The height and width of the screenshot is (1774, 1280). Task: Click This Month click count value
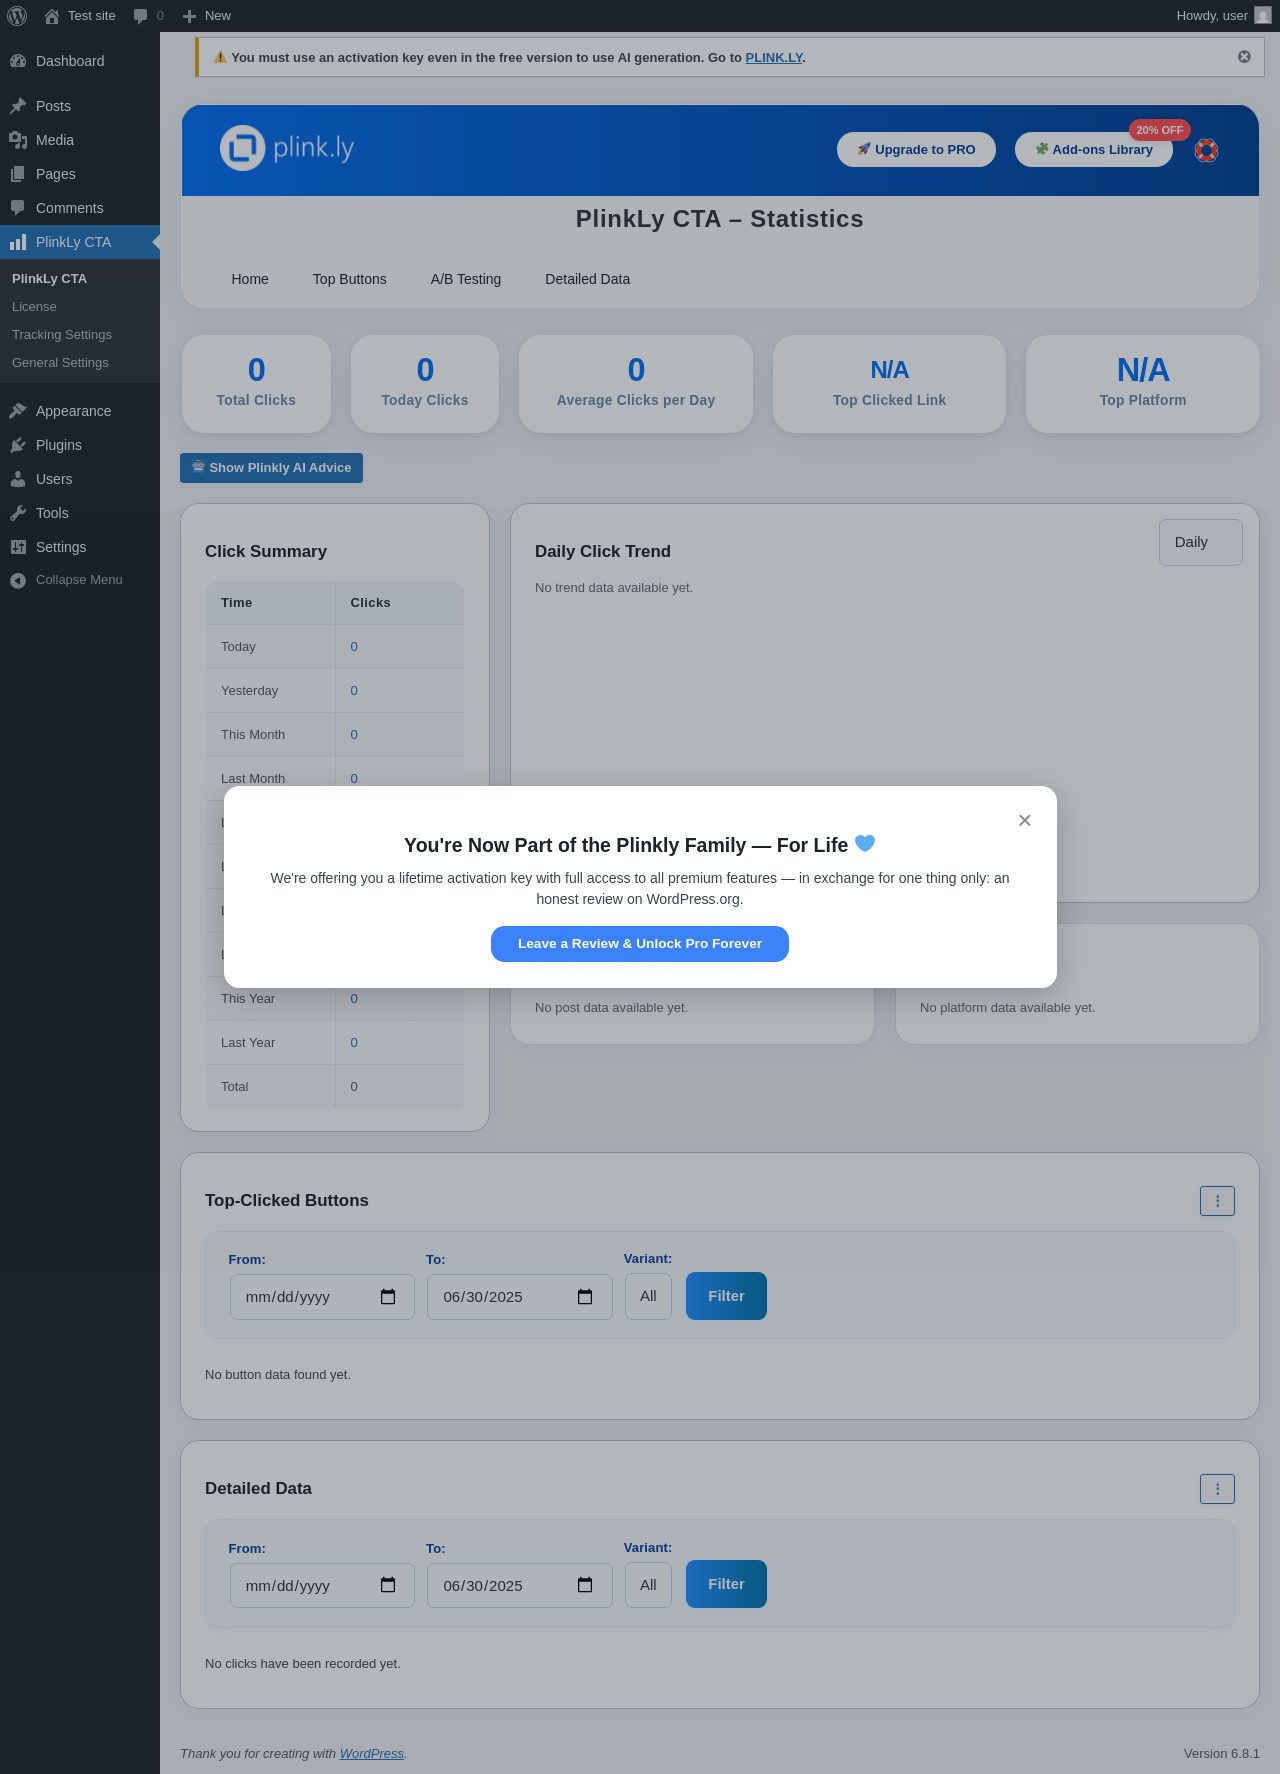coord(354,735)
